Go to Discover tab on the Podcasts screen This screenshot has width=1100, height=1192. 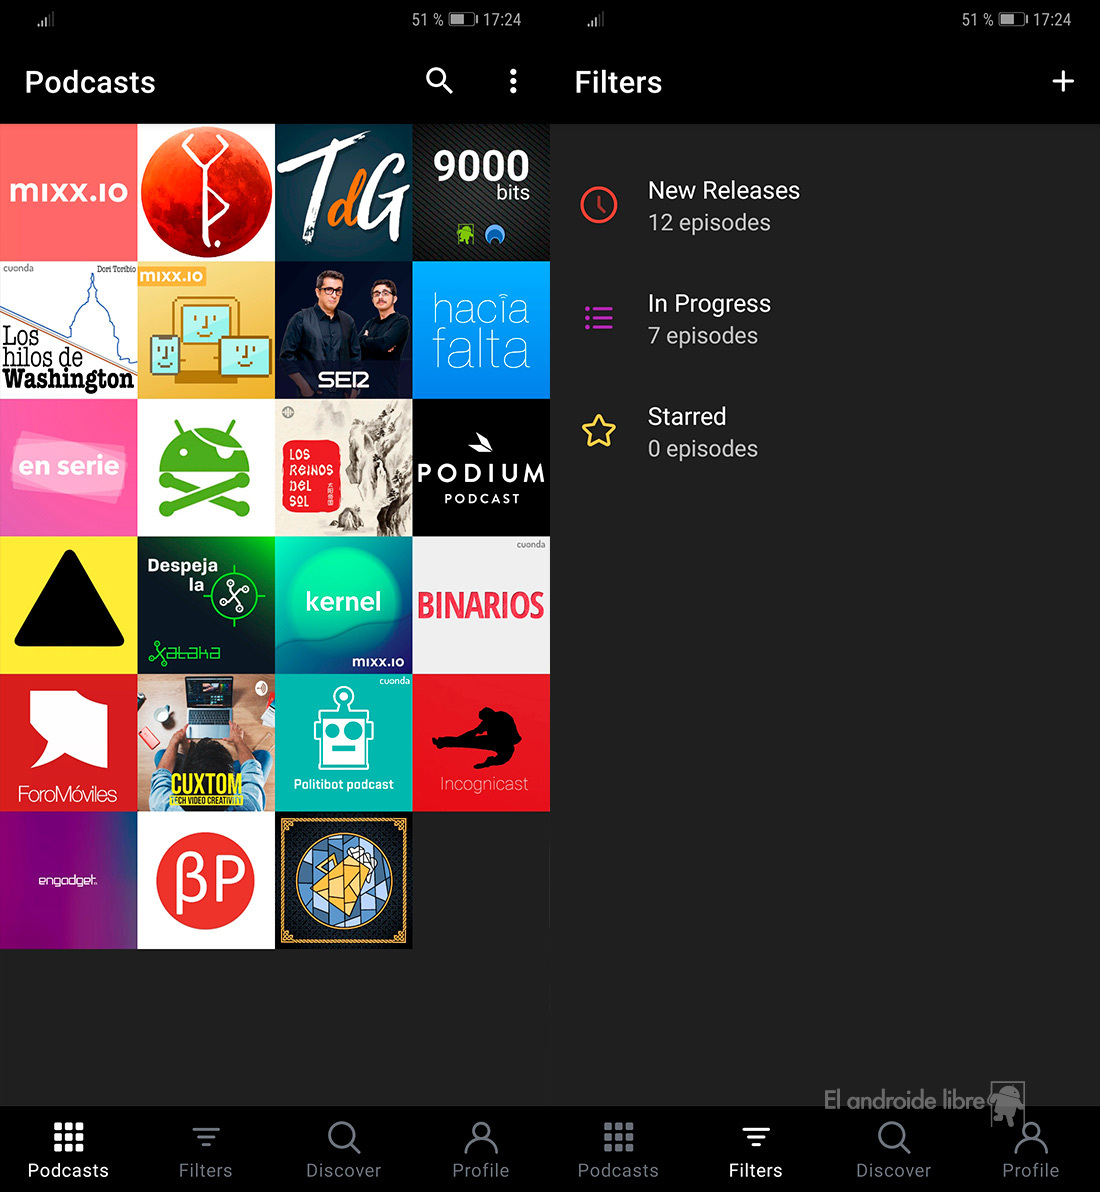click(x=344, y=1149)
